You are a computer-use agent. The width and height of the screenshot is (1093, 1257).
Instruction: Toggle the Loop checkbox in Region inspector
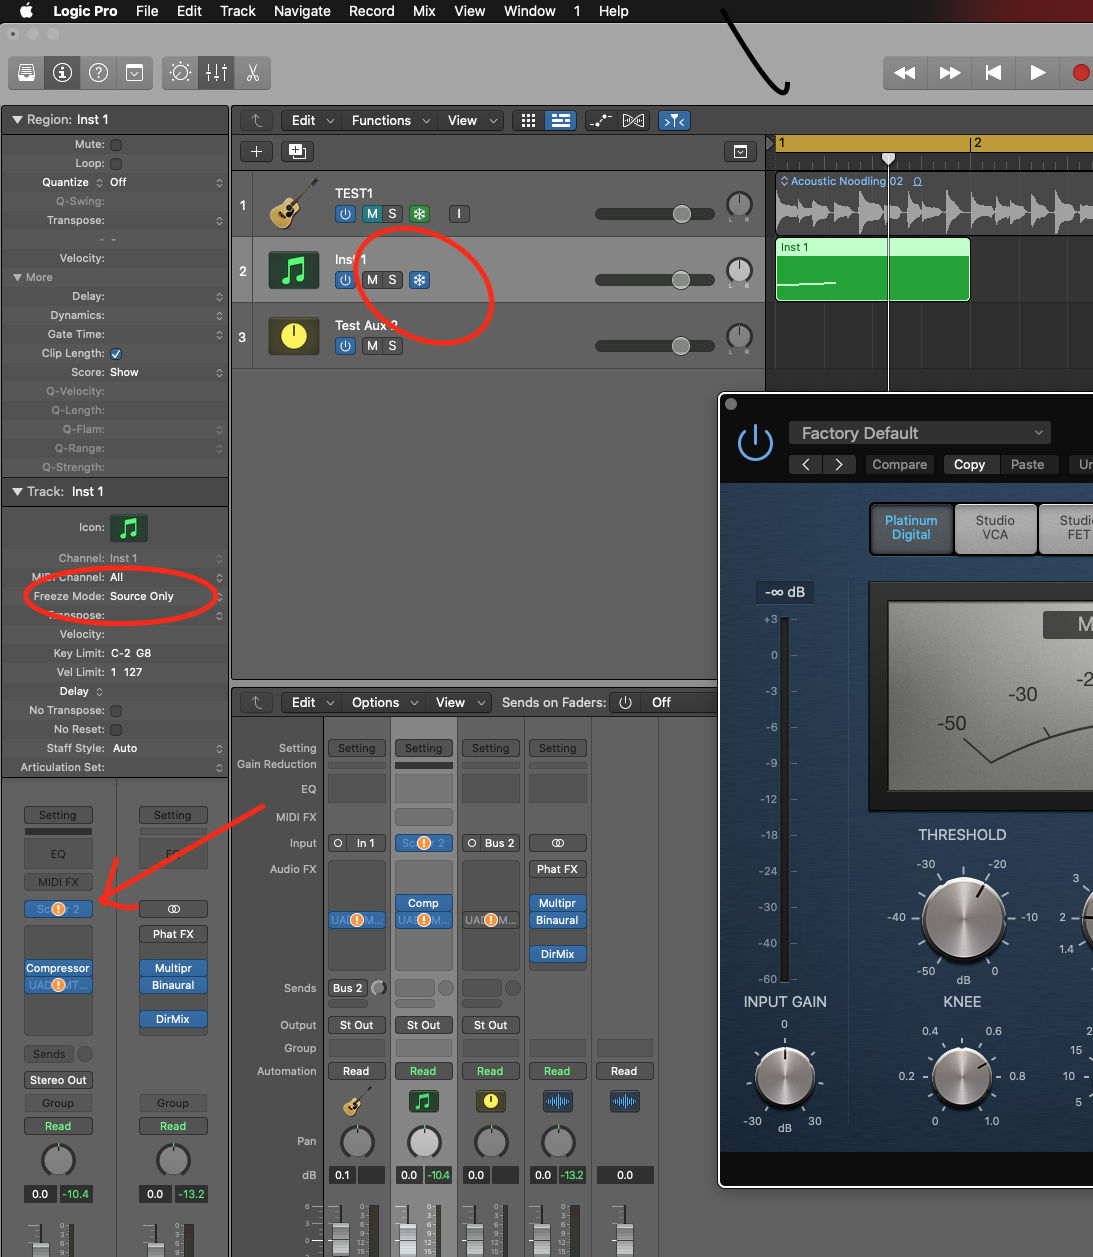click(116, 164)
